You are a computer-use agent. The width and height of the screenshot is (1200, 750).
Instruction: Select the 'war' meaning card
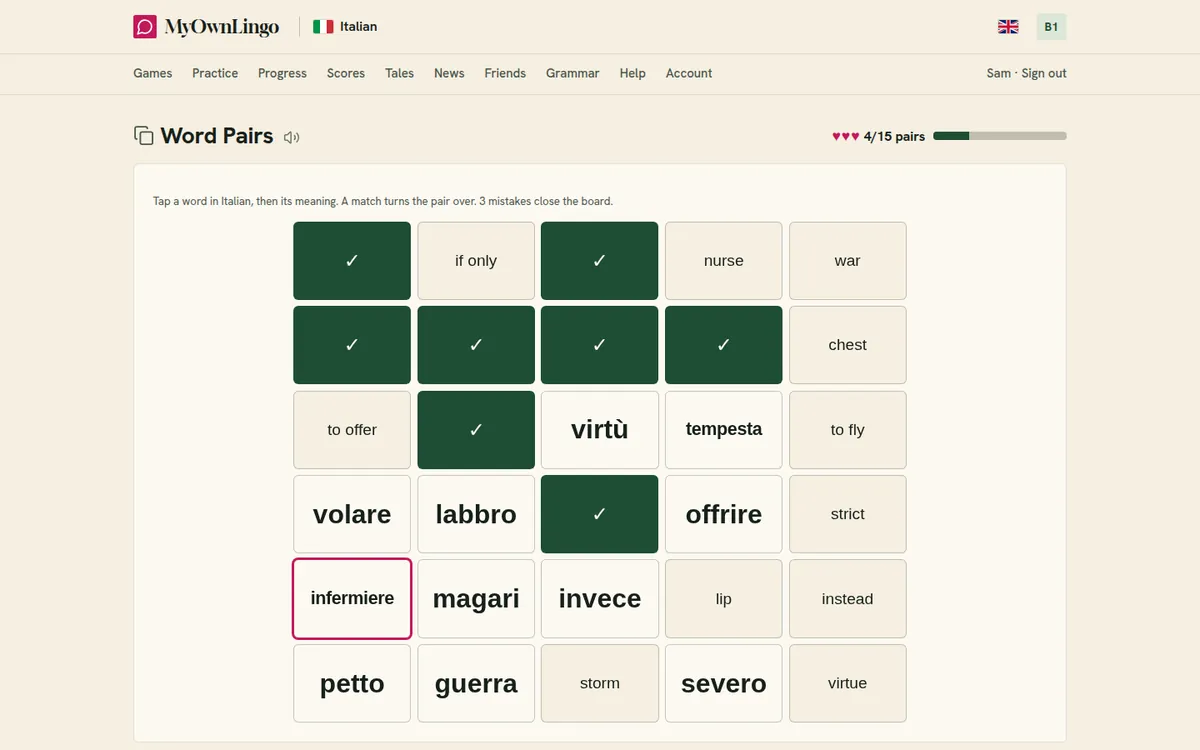pyautogui.click(x=848, y=261)
